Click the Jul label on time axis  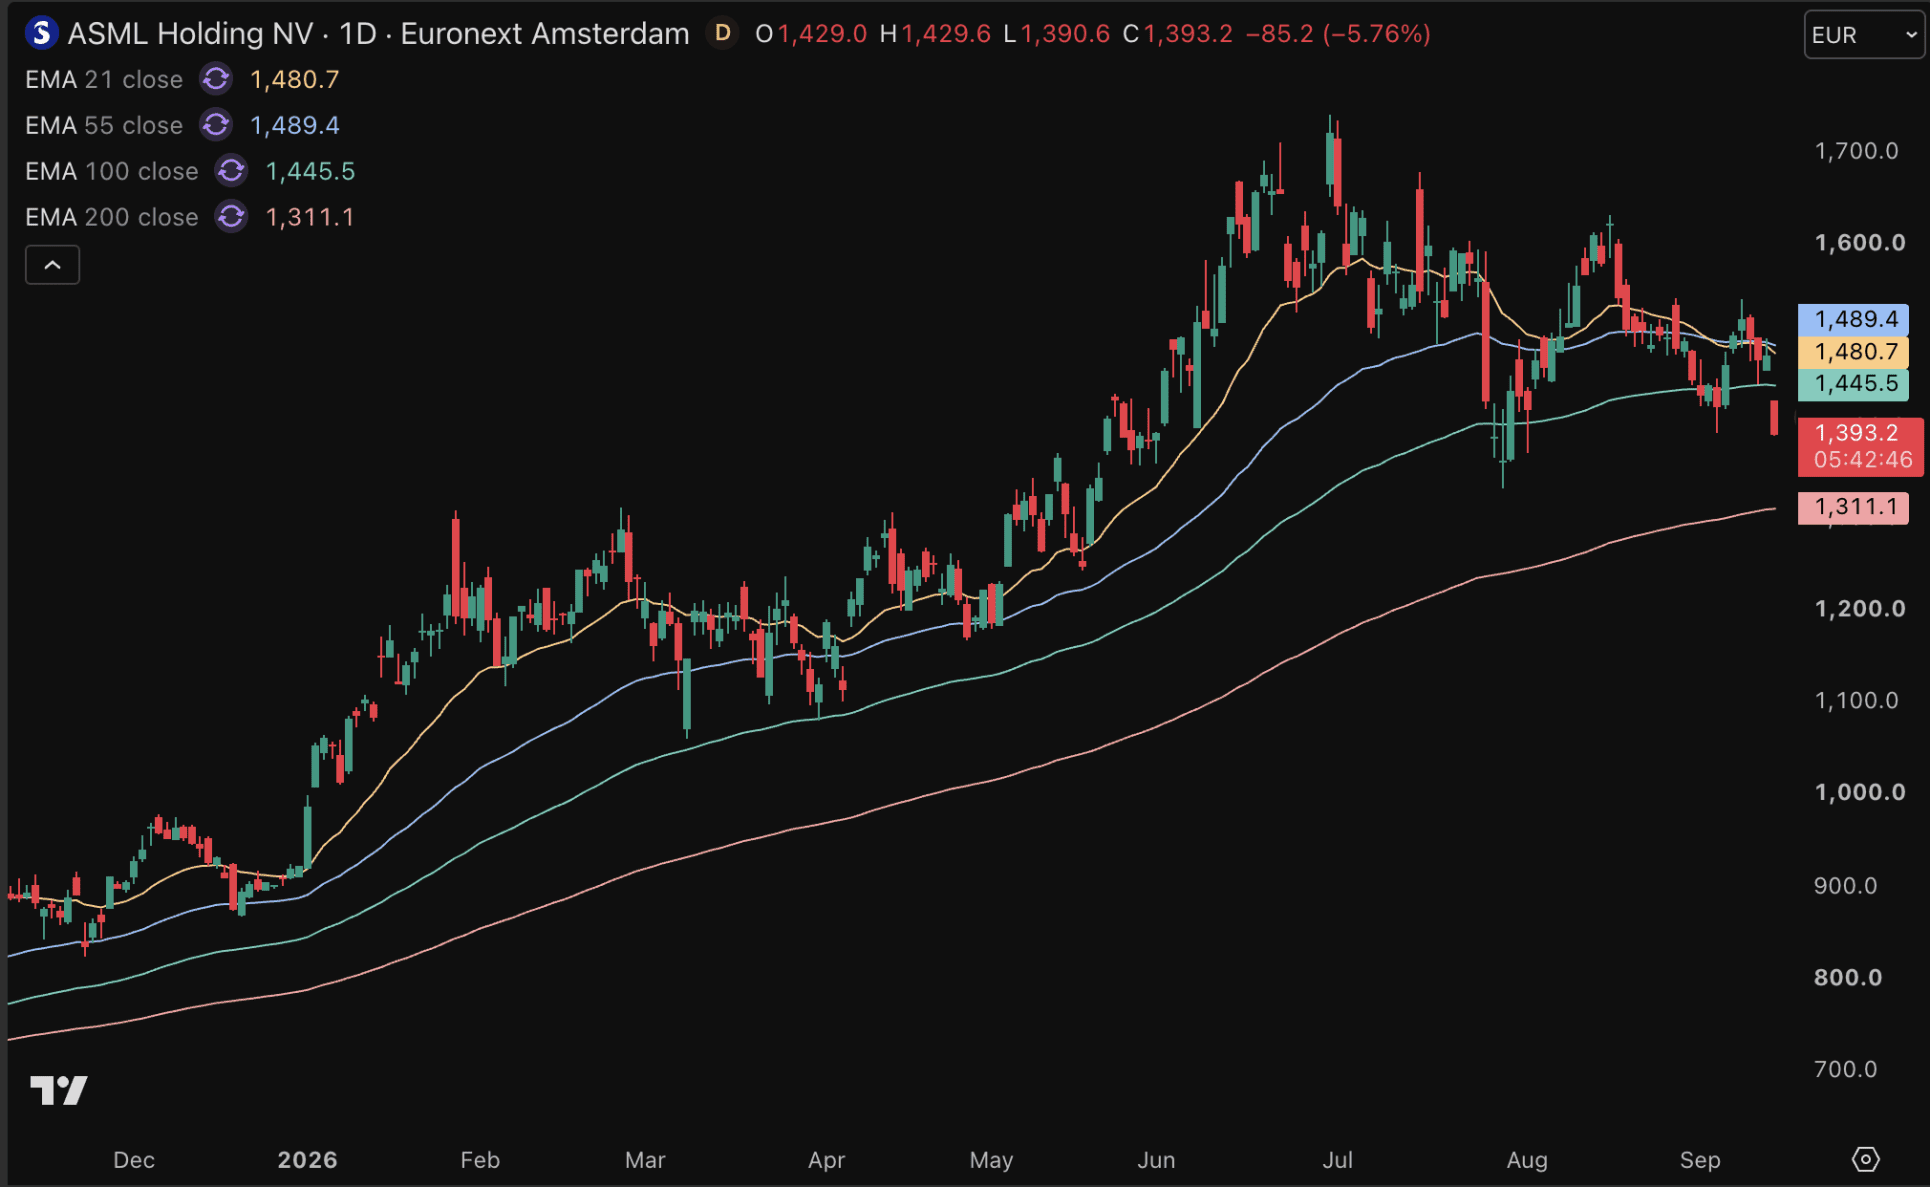(x=1338, y=1160)
